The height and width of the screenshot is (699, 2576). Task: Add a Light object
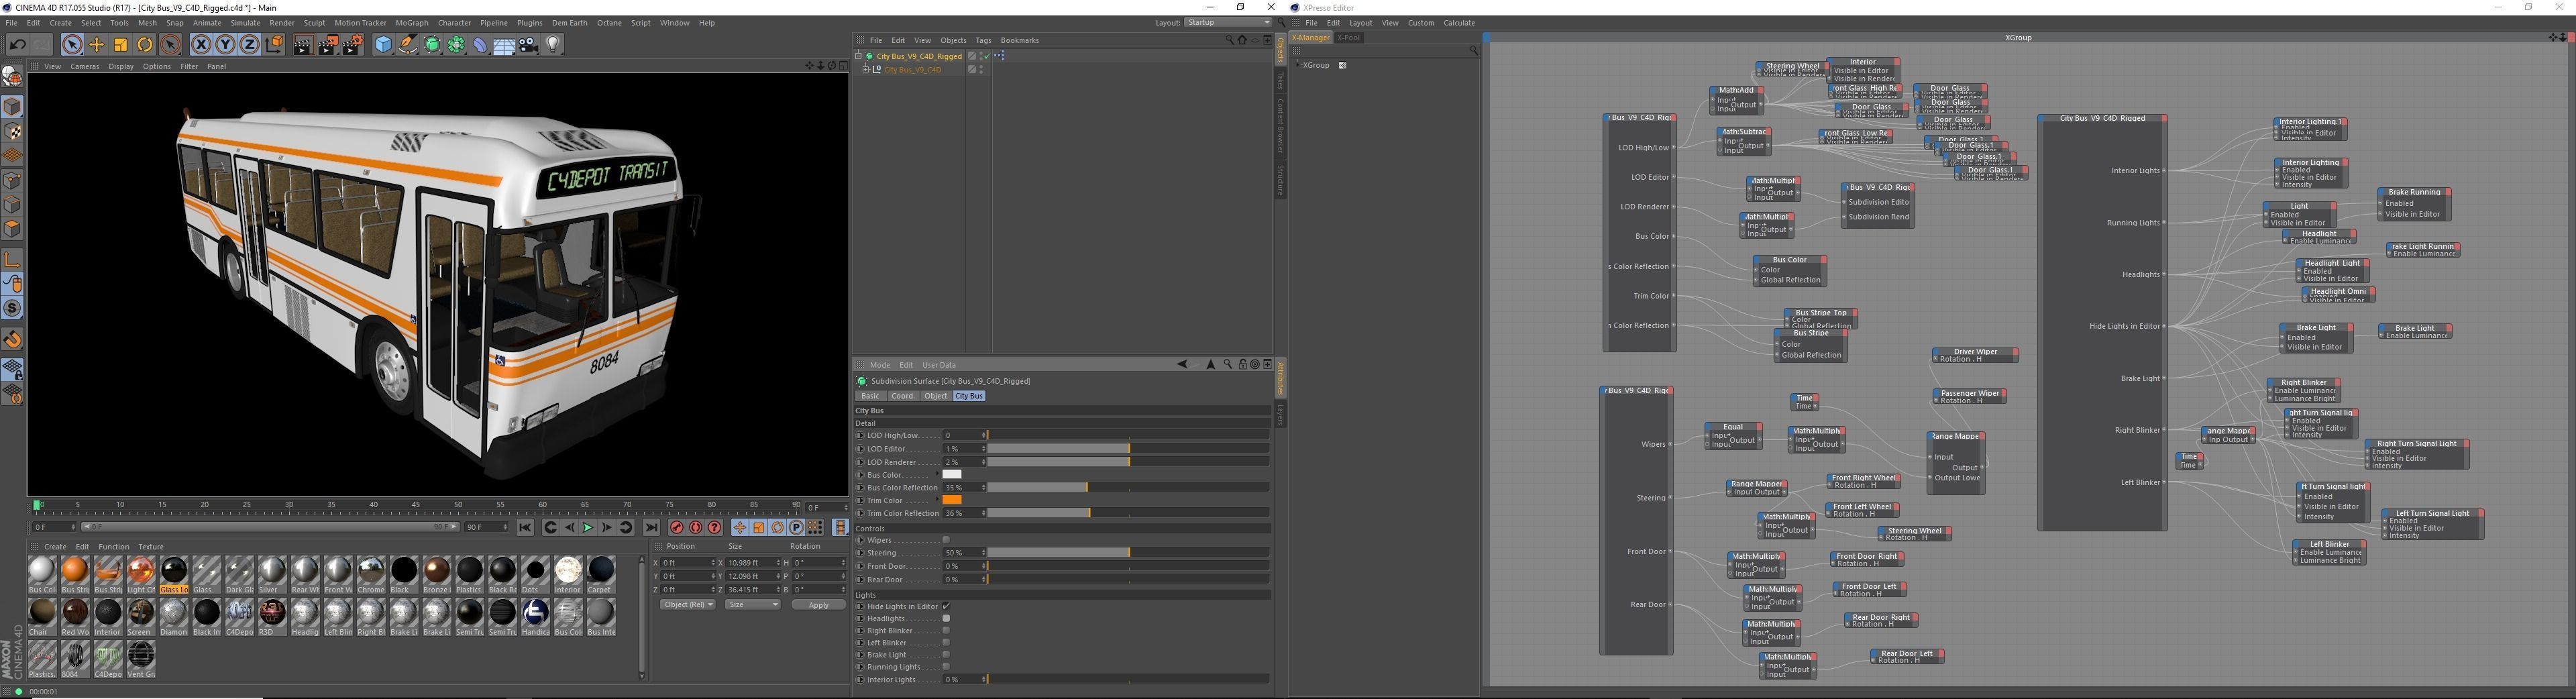[553, 44]
